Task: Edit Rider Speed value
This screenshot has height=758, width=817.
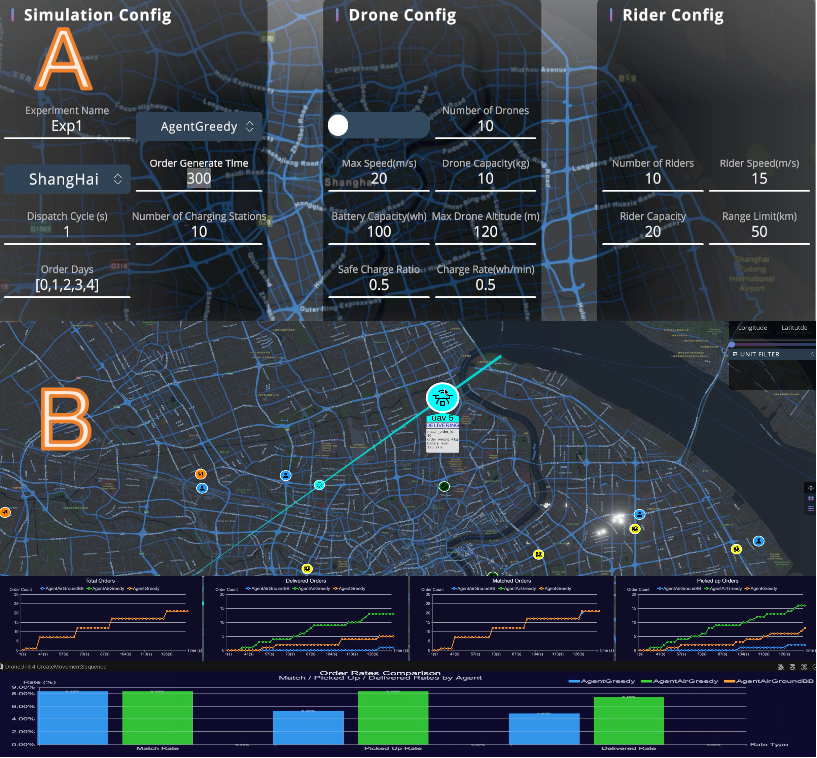Action: [759, 179]
